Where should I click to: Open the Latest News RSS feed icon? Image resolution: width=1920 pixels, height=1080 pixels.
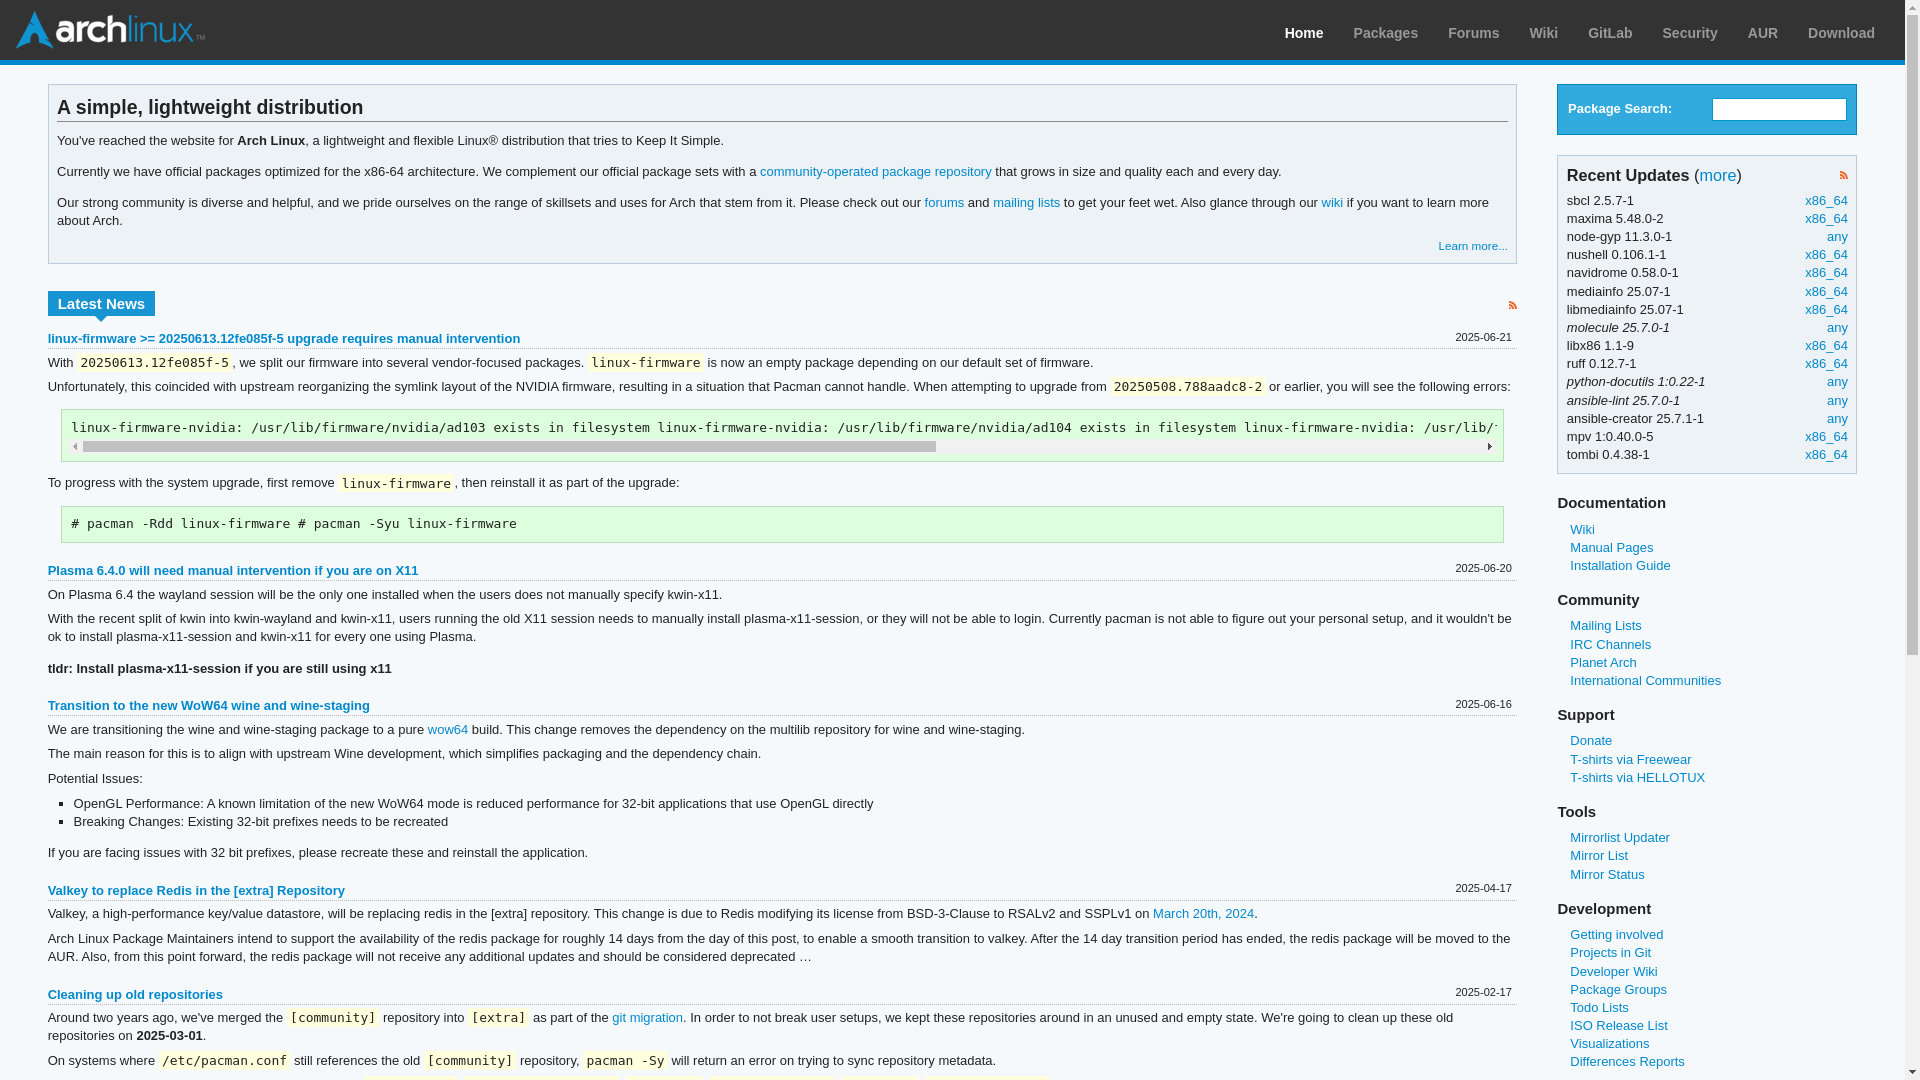click(x=1512, y=305)
